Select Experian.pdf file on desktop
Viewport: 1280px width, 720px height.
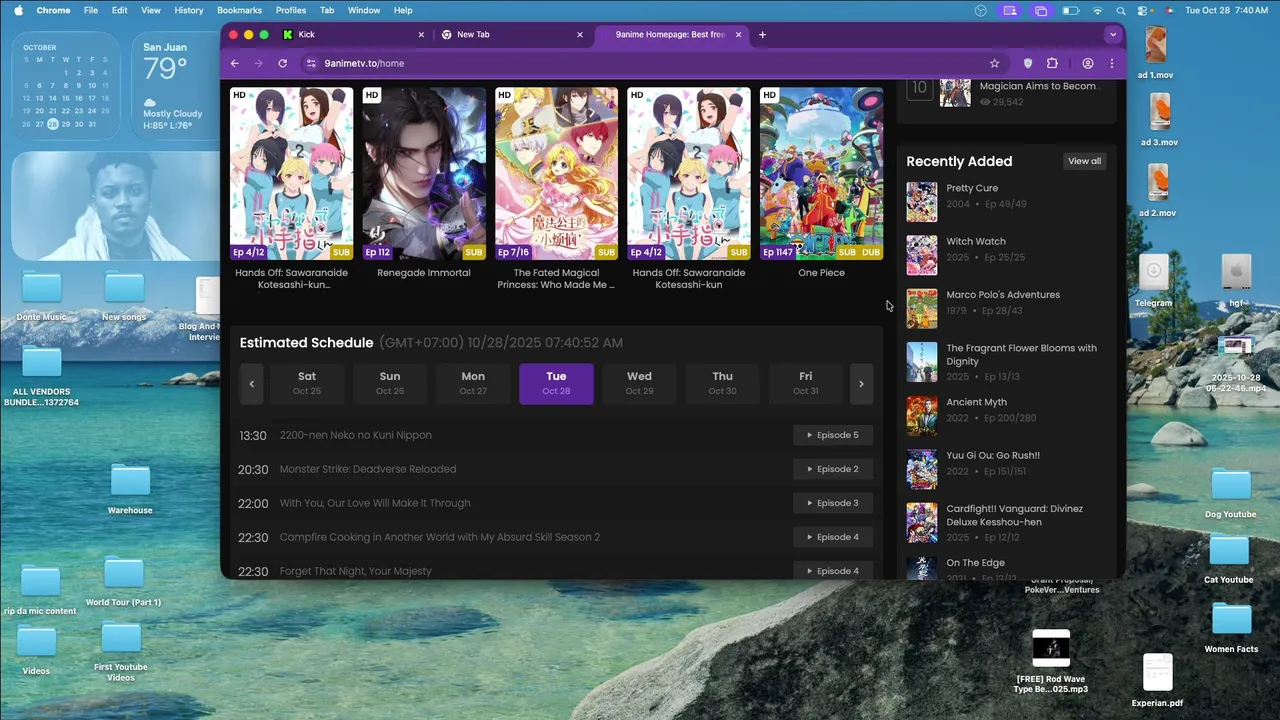[x=1157, y=680]
